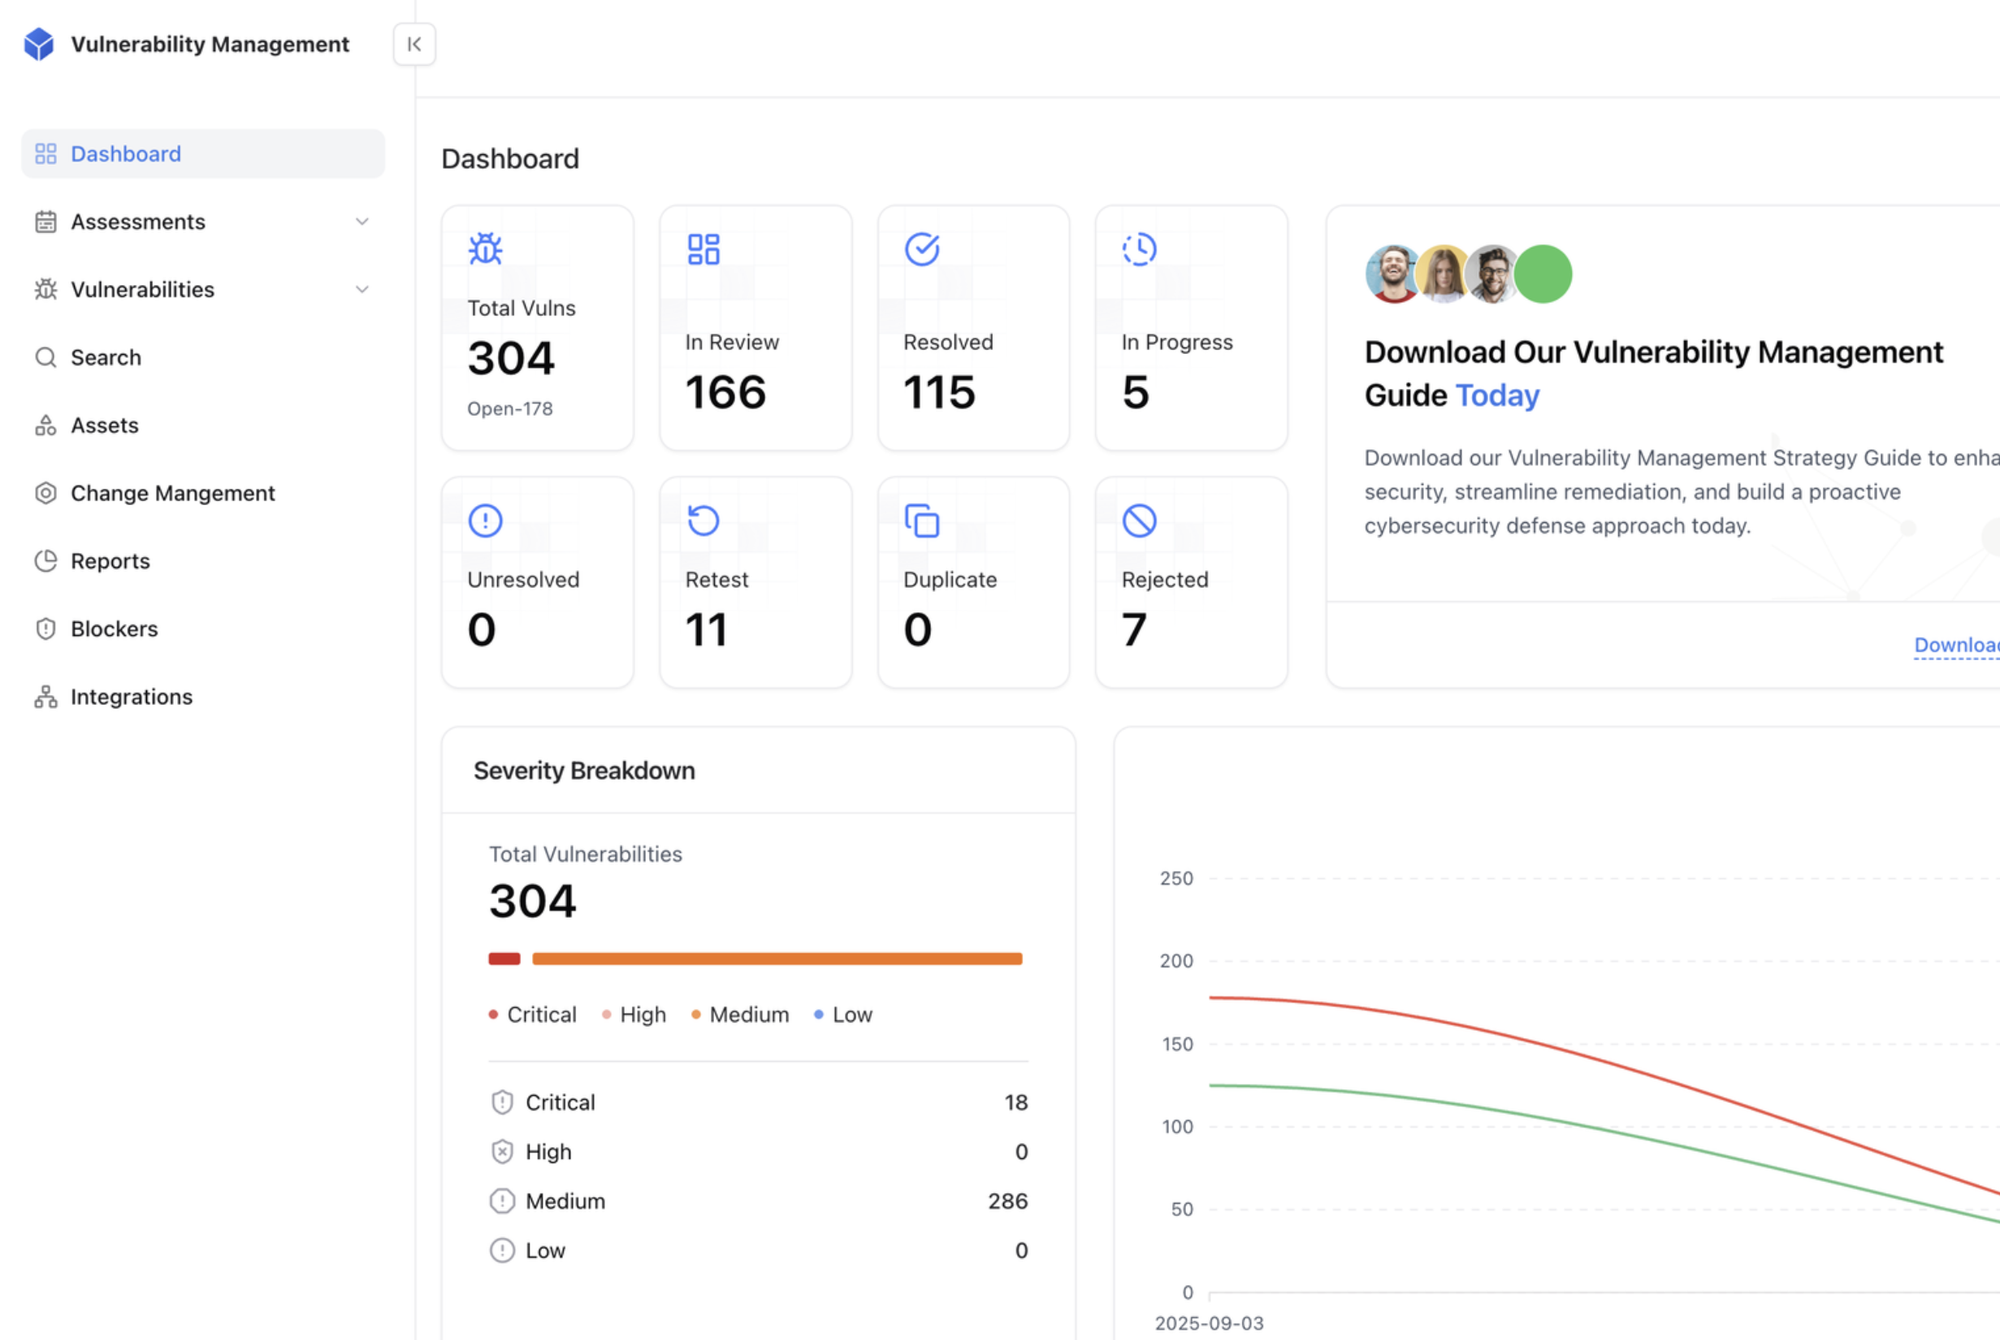Image resolution: width=2000 pixels, height=1340 pixels.
Task: Click the Rejected ban icon
Action: 1140,521
